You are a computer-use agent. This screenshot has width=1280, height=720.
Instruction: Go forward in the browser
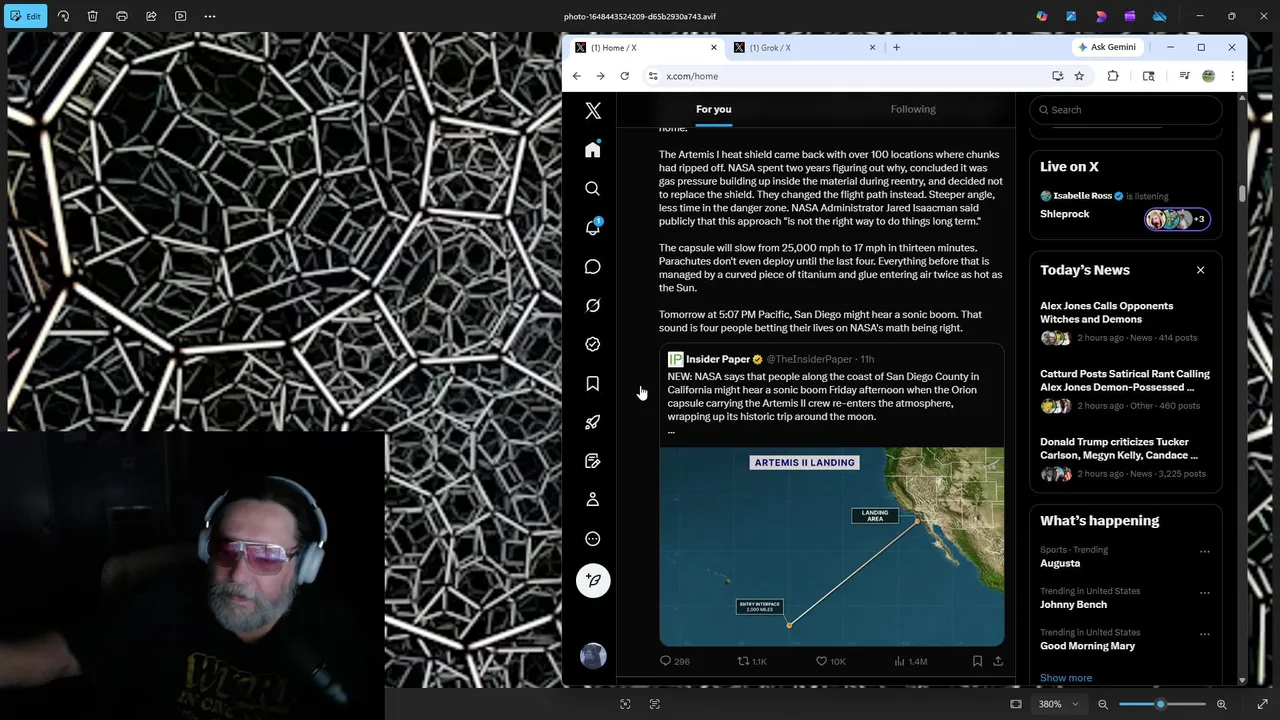point(600,76)
